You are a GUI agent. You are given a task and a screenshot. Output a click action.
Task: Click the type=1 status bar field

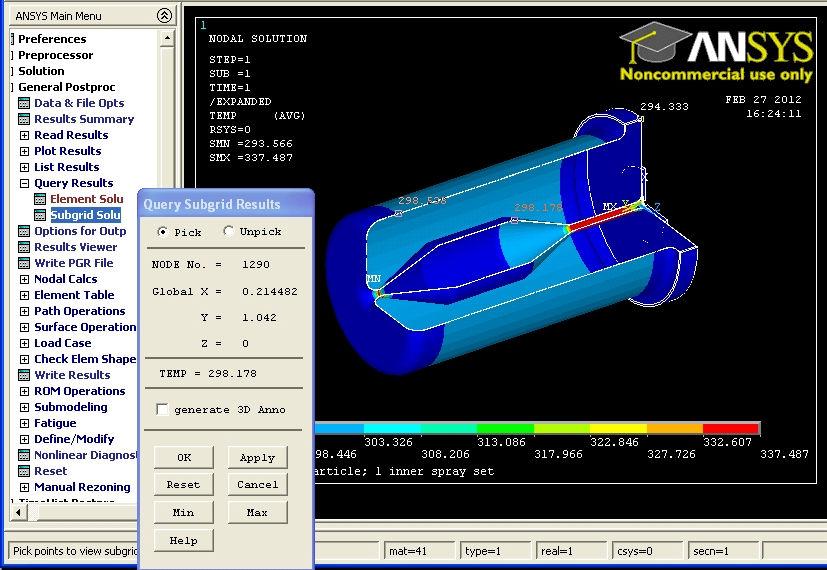pos(495,551)
